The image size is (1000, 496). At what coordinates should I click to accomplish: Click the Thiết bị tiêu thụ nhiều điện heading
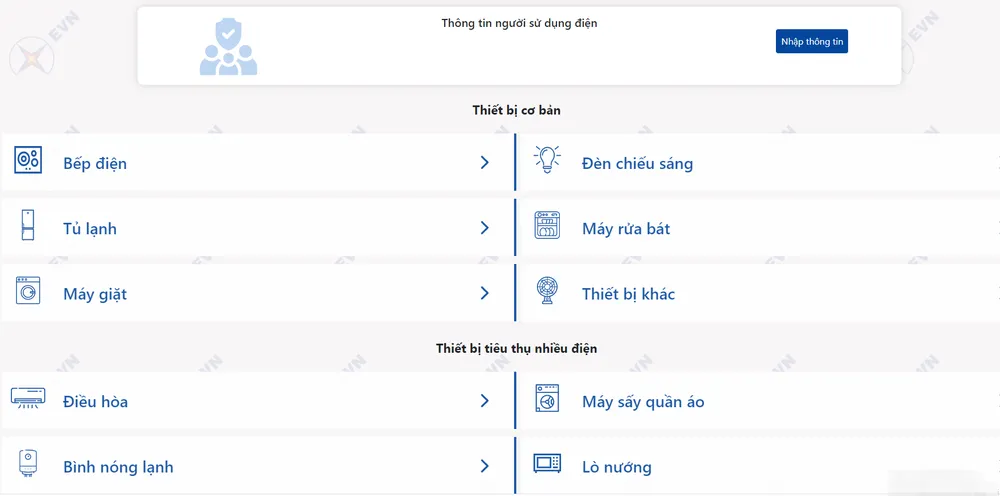[517, 349]
